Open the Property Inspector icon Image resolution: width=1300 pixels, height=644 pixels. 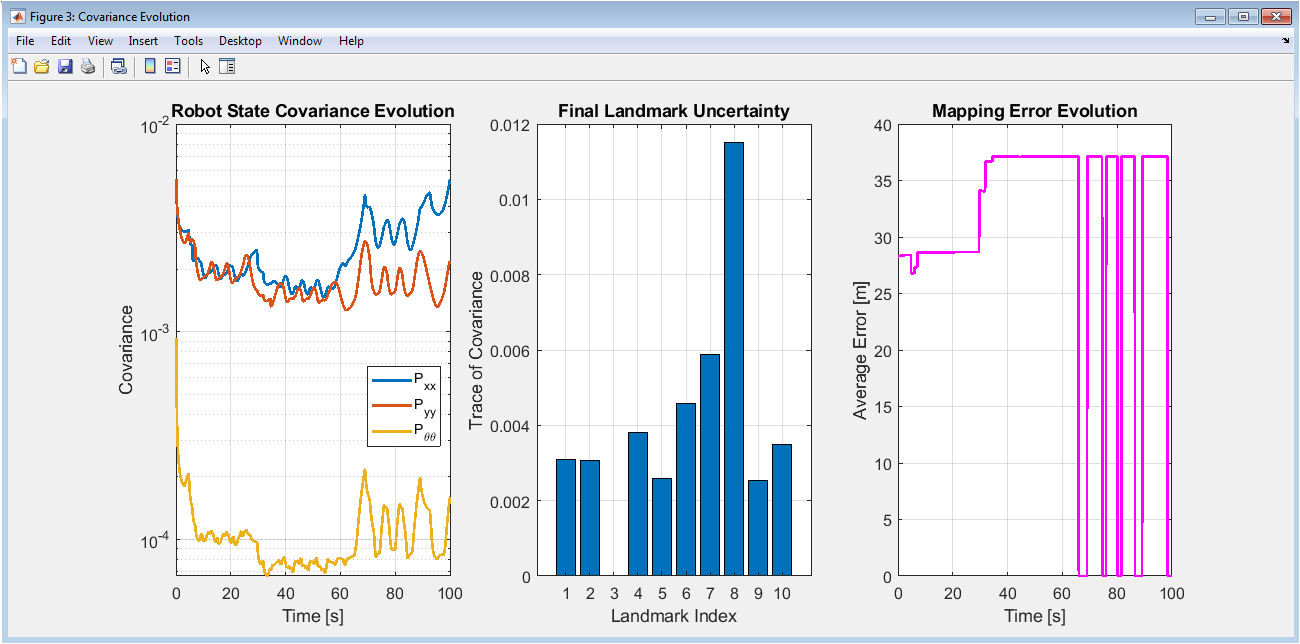(227, 67)
